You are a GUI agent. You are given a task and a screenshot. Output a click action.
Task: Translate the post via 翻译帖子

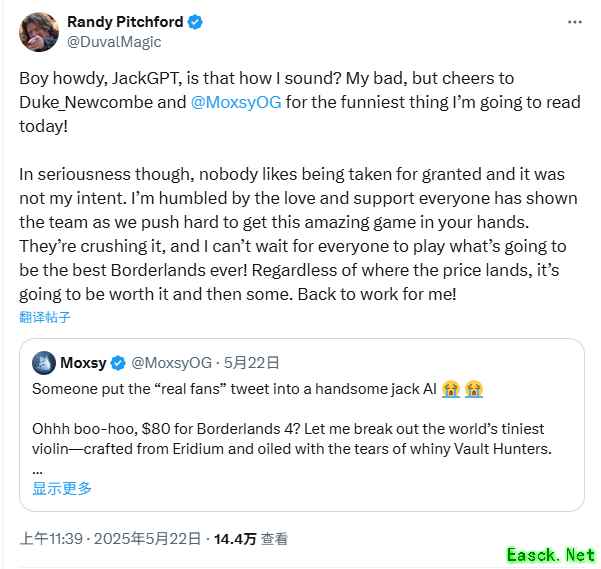point(45,317)
